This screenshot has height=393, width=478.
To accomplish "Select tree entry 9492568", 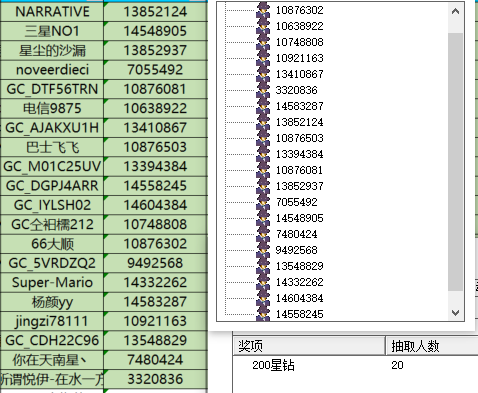I will click(296, 250).
